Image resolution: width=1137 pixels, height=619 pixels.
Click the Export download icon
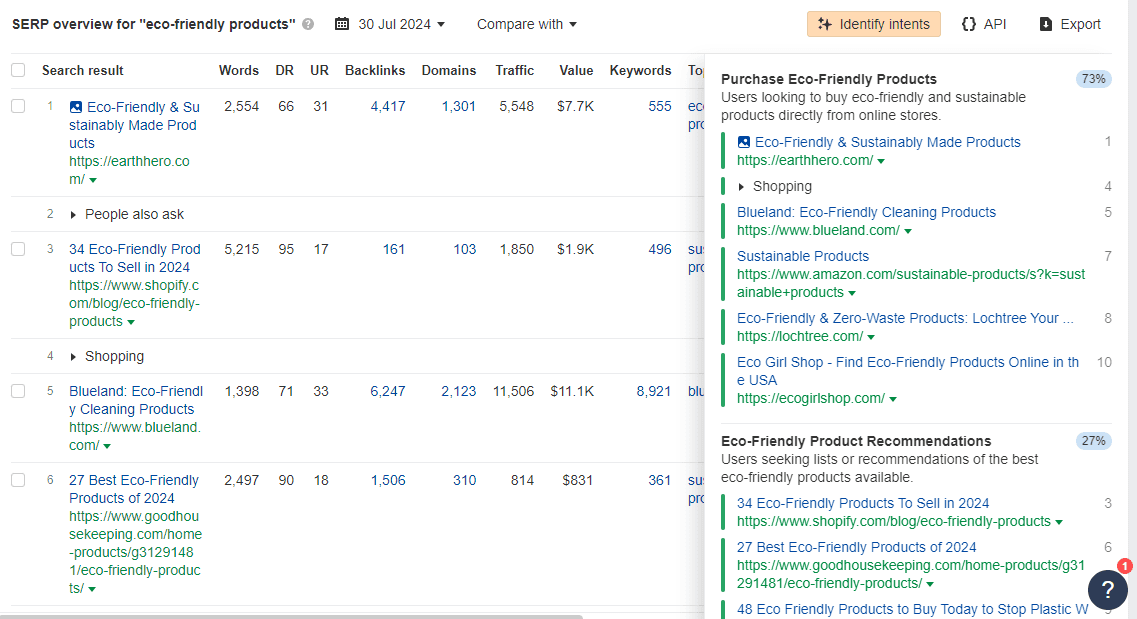(1046, 24)
